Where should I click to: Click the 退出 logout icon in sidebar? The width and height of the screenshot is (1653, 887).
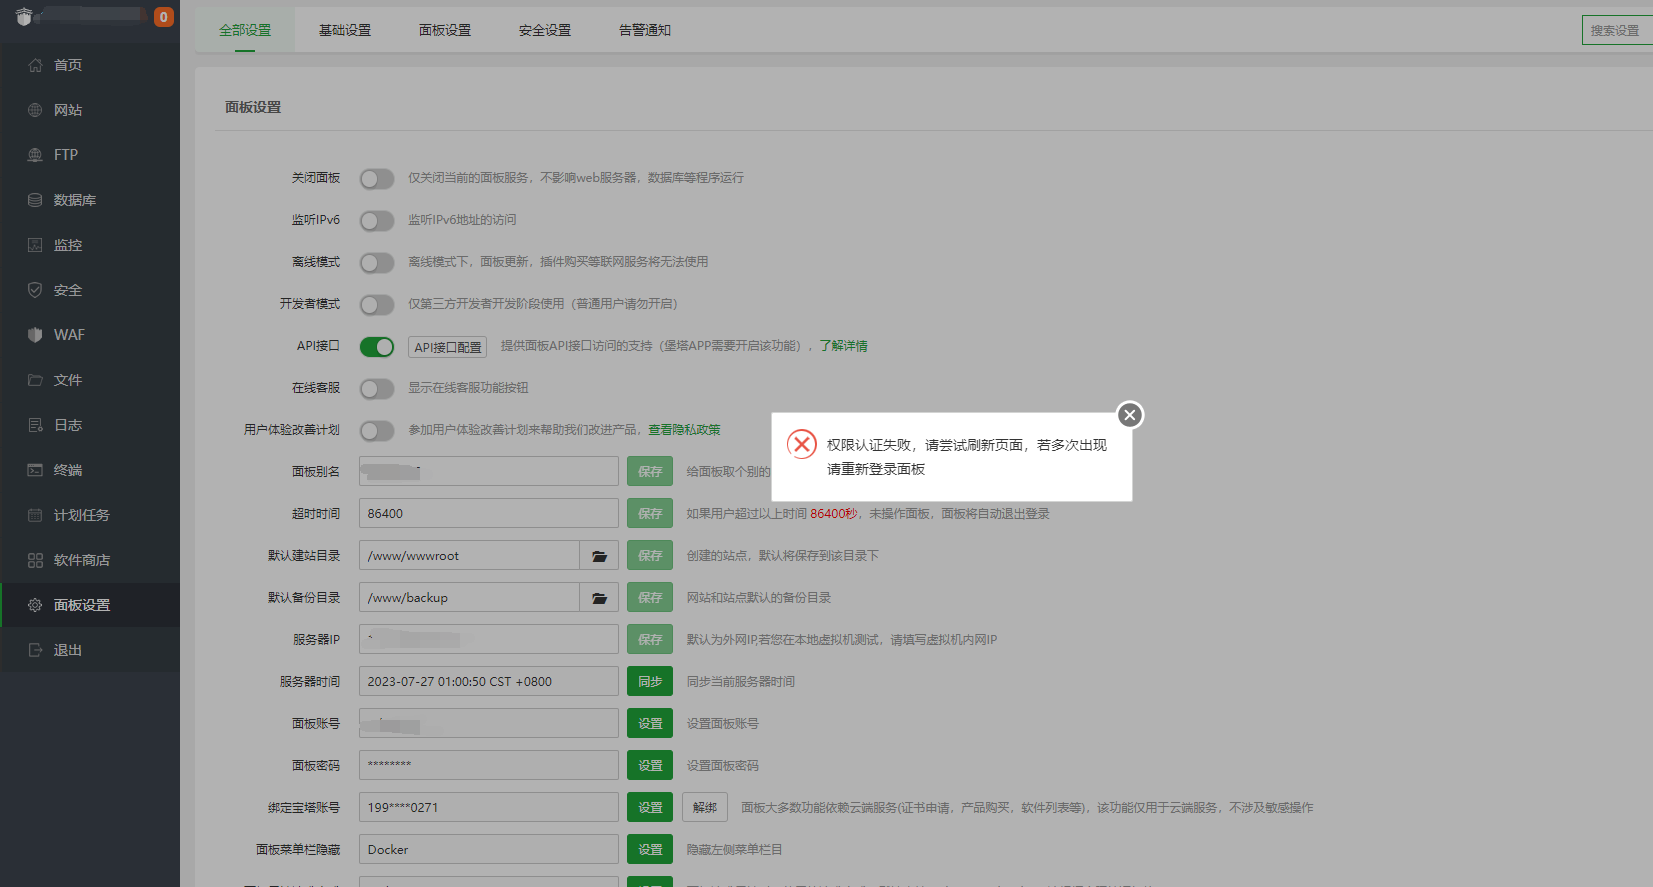tap(35, 650)
